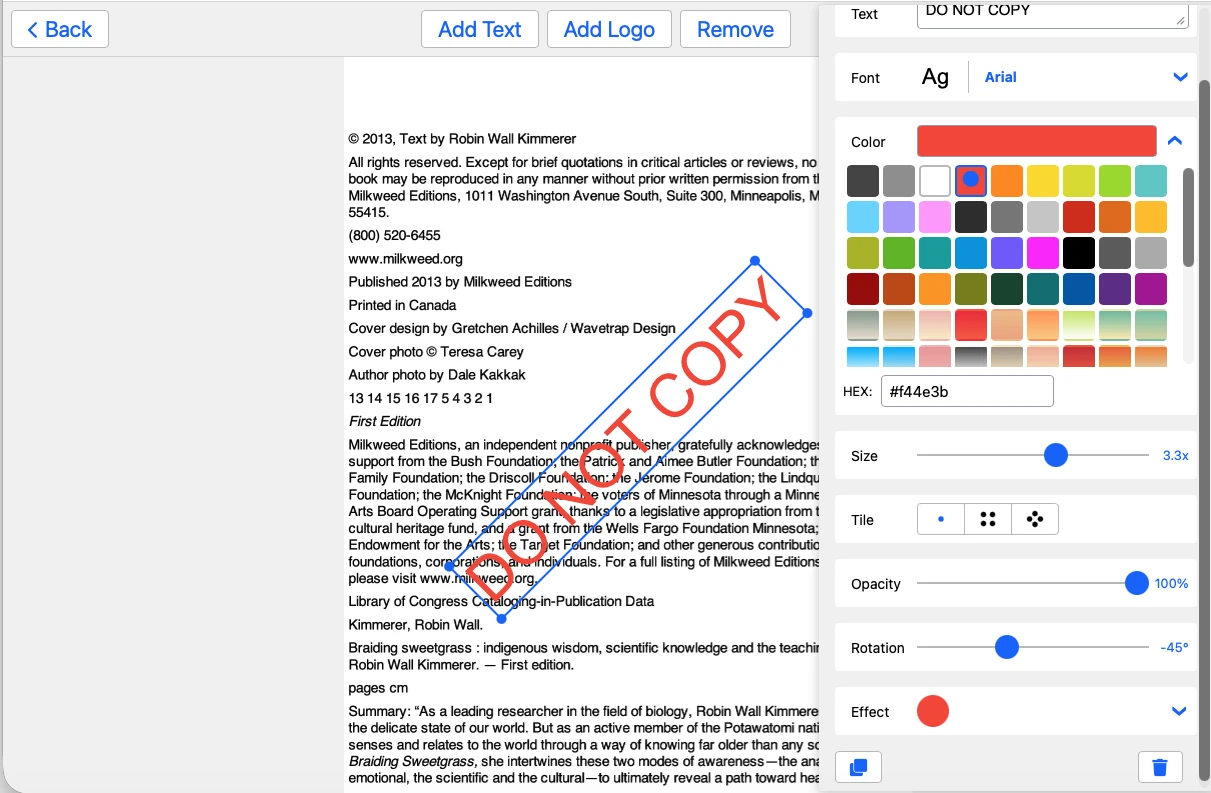Click the Add Text button

tap(479, 29)
